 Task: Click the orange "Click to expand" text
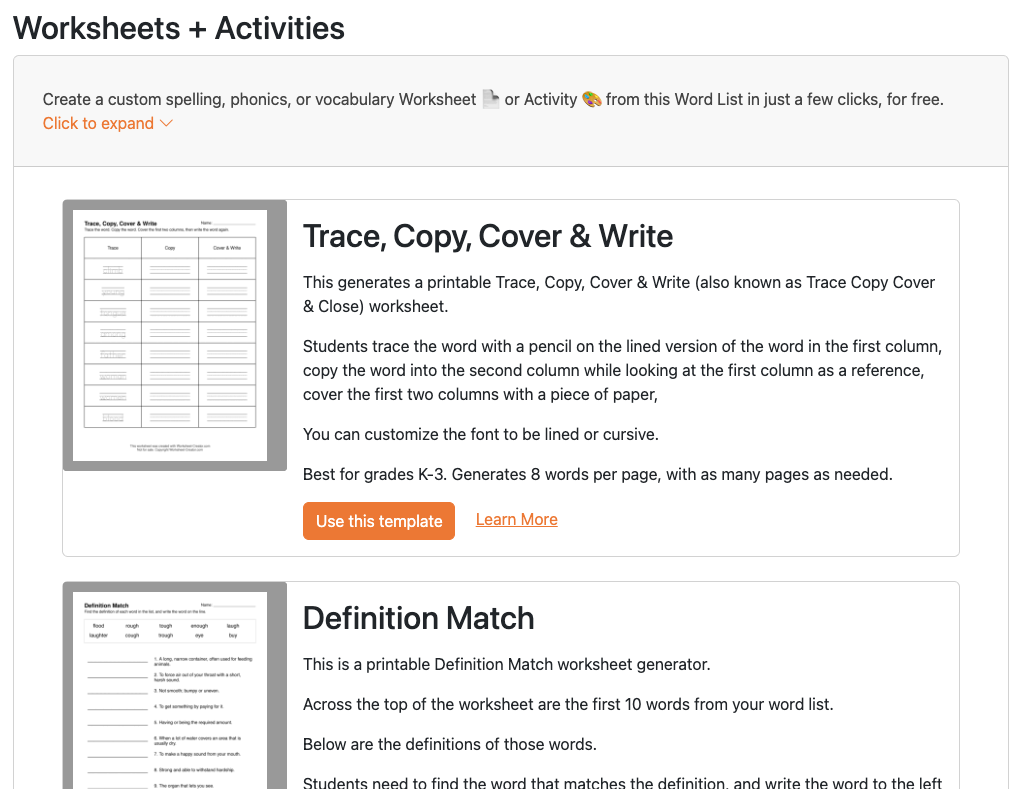coord(98,123)
